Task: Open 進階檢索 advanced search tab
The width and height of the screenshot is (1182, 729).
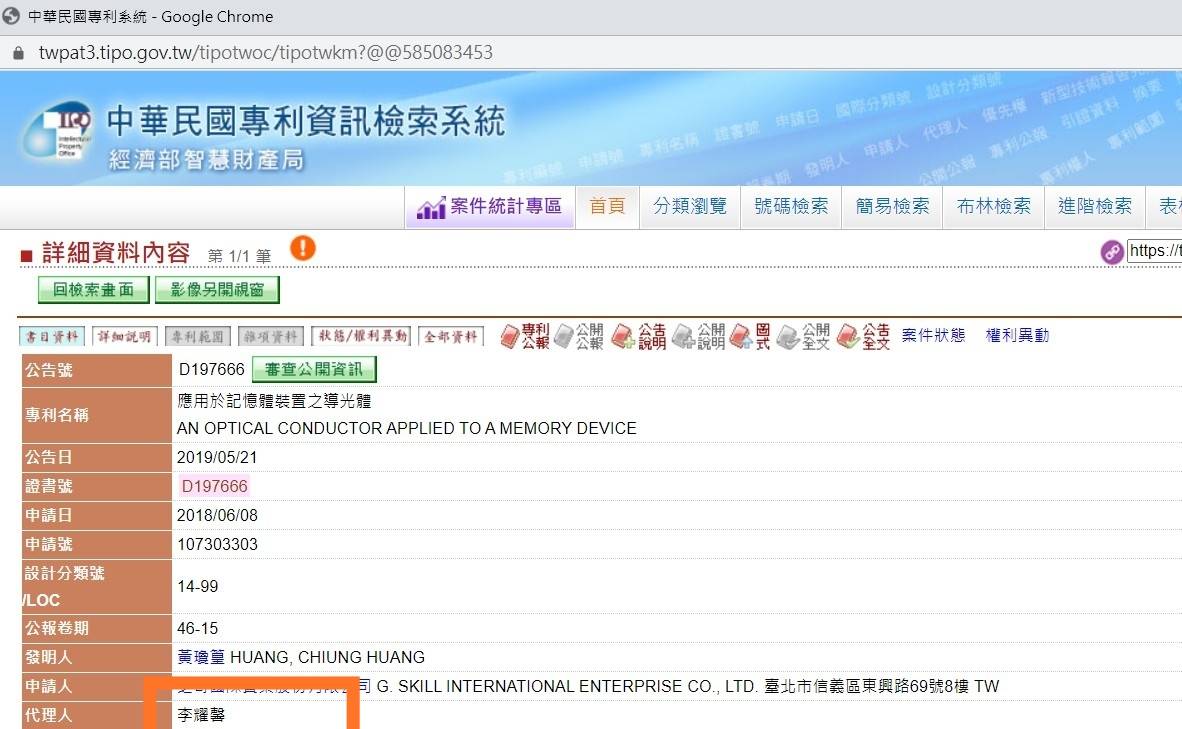Action: (1095, 207)
